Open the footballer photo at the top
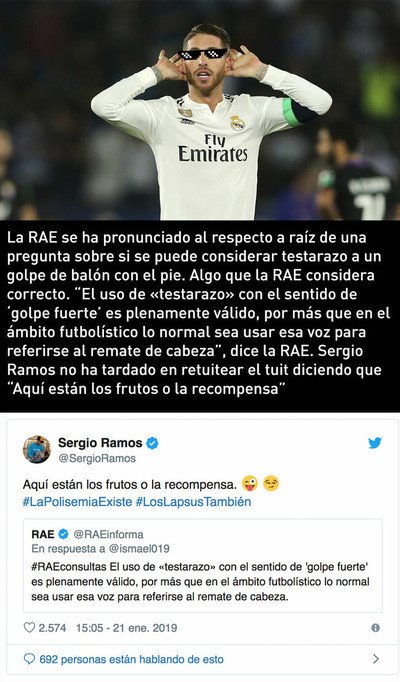Image resolution: width=400 pixels, height=682 pixels. click(200, 110)
